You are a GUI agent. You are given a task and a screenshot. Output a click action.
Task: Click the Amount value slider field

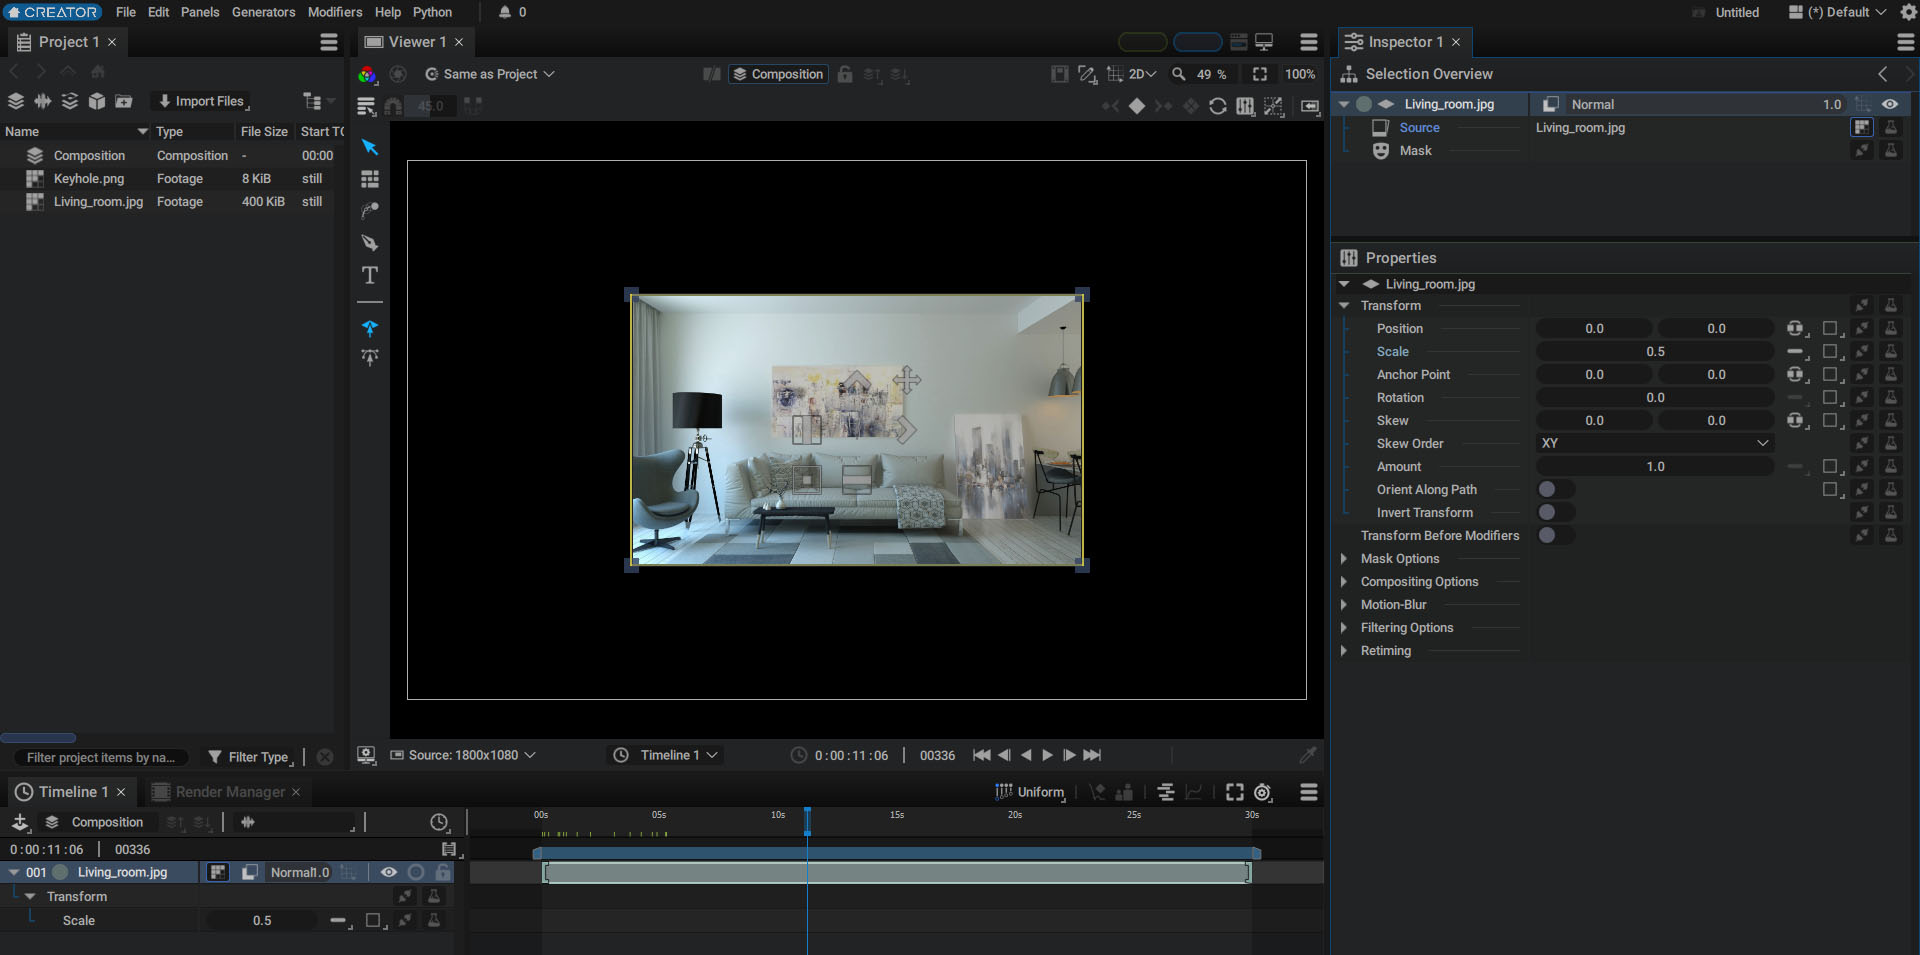tap(1655, 466)
